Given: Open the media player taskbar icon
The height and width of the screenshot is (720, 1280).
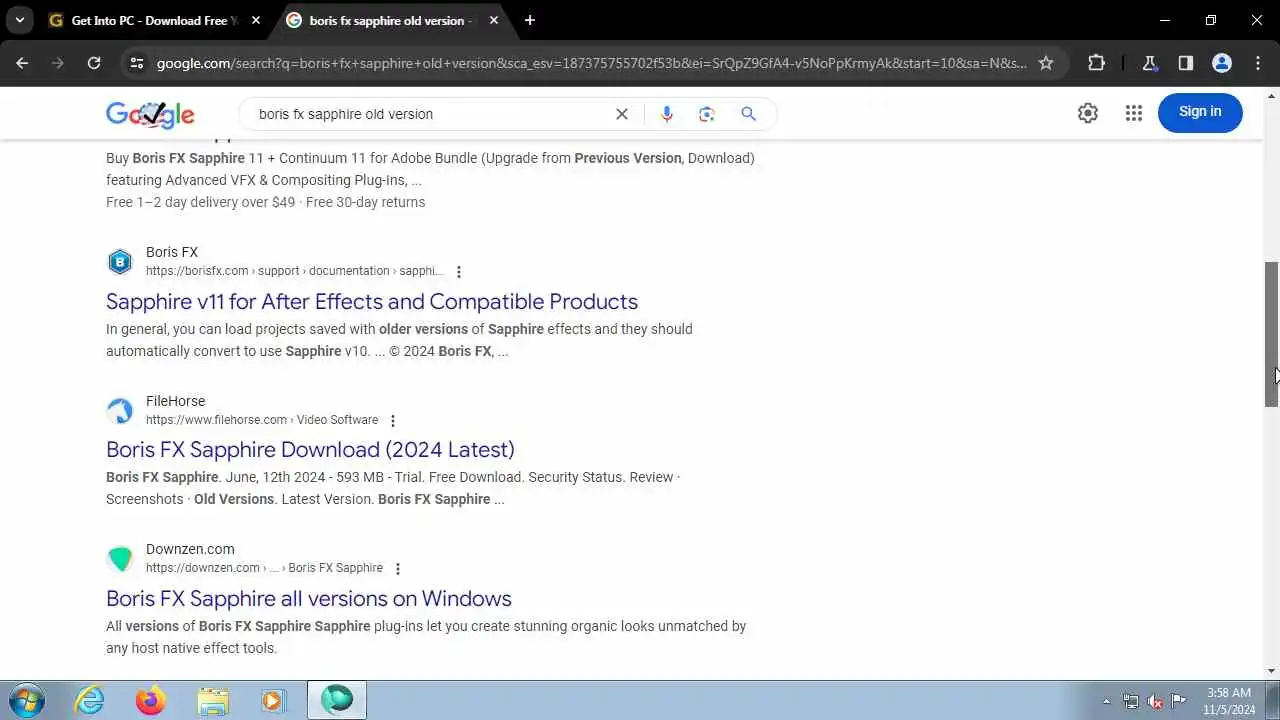Looking at the screenshot, I should 273,700.
